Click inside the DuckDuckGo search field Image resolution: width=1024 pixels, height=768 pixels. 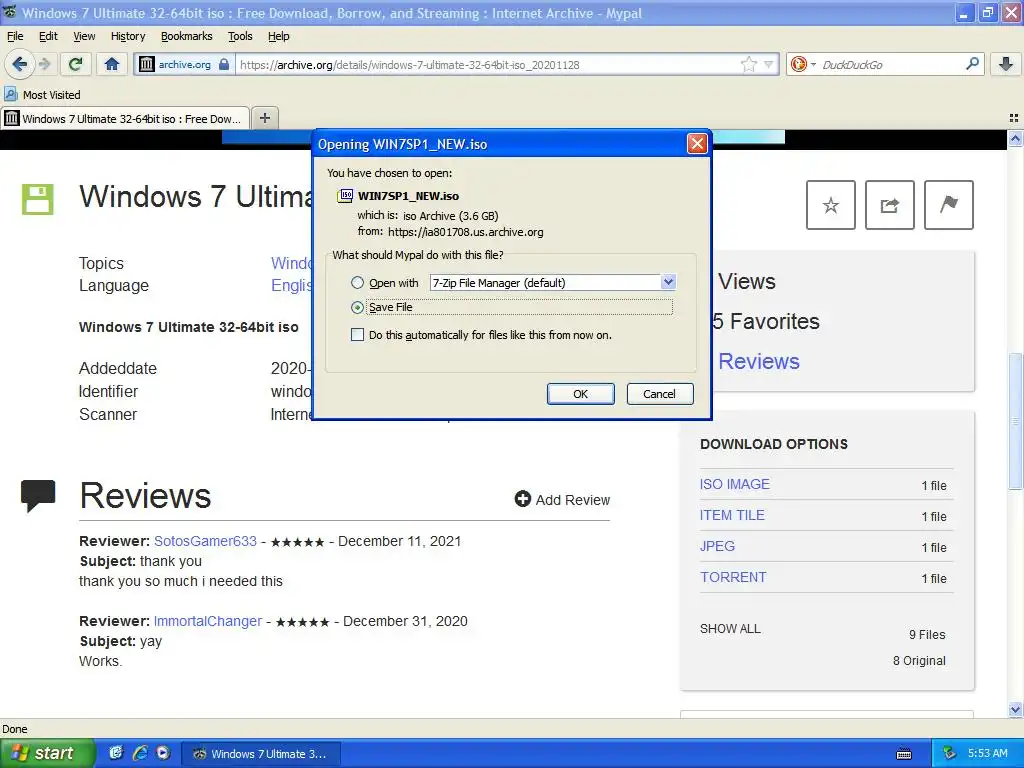click(x=891, y=65)
